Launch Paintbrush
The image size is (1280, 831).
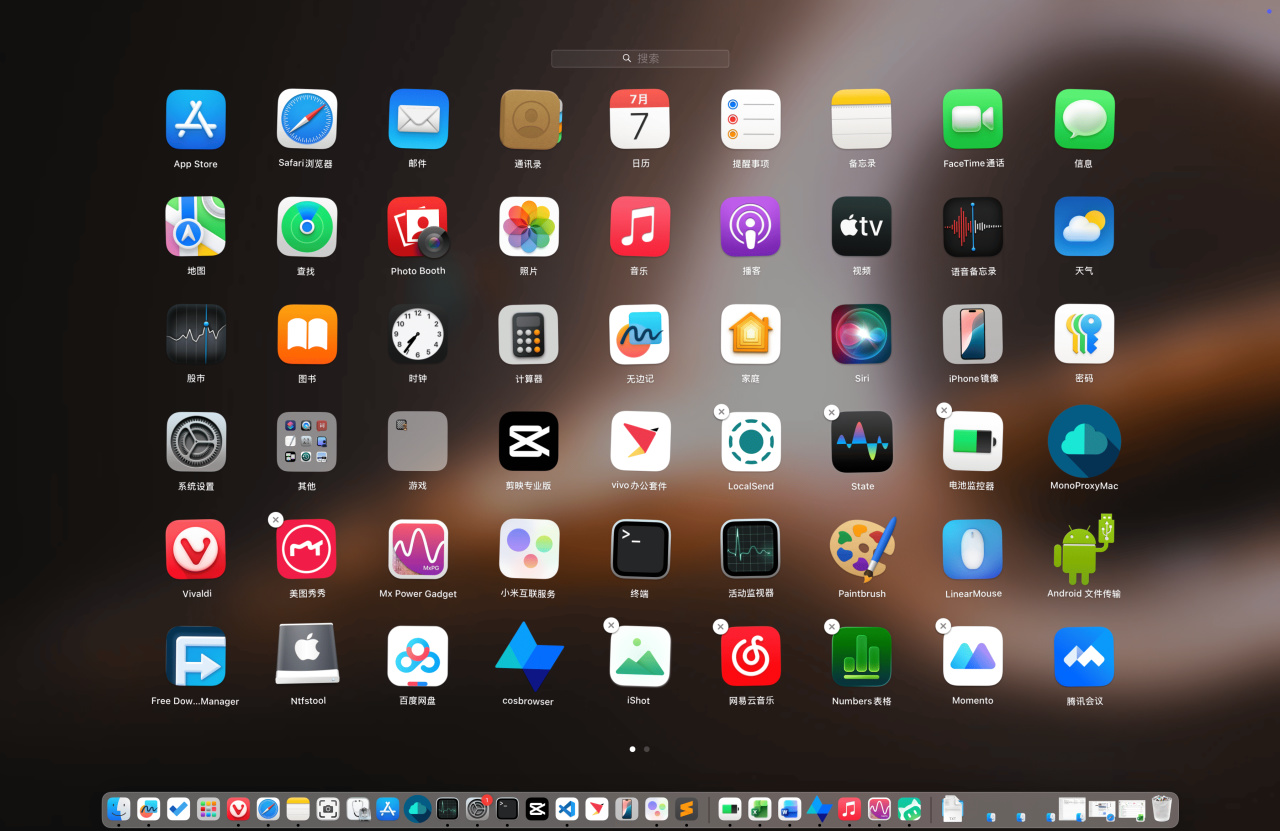pyautogui.click(x=862, y=549)
